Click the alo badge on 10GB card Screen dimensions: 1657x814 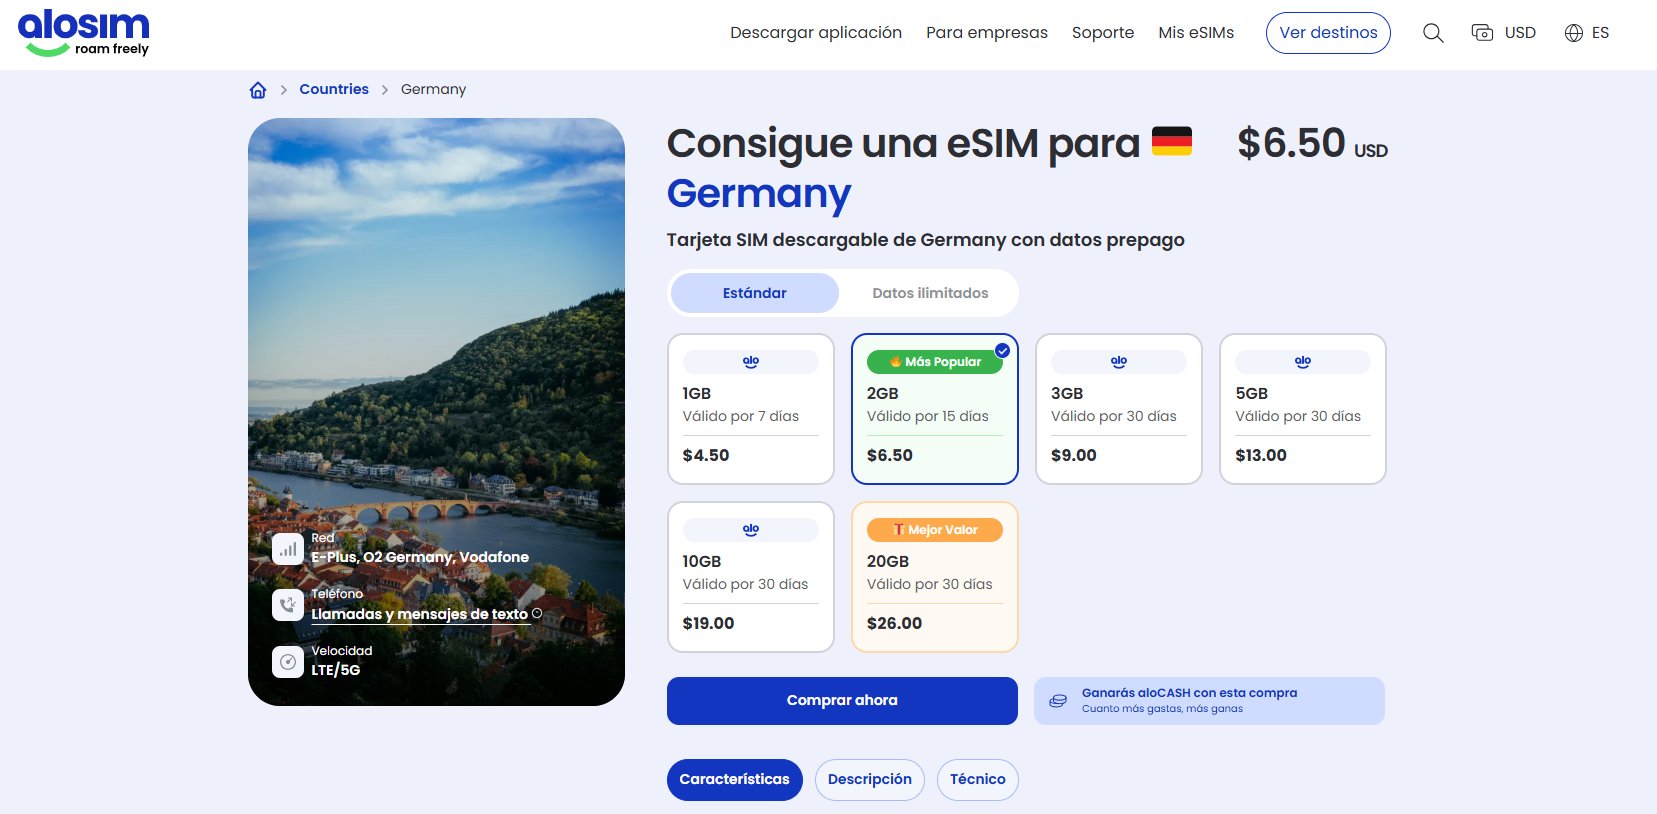tap(751, 530)
